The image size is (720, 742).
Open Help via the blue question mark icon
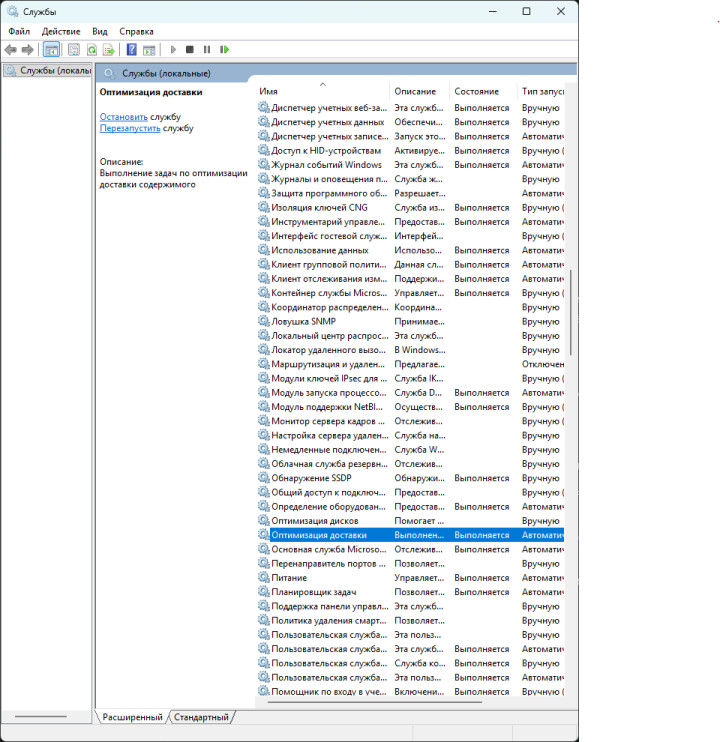131,49
